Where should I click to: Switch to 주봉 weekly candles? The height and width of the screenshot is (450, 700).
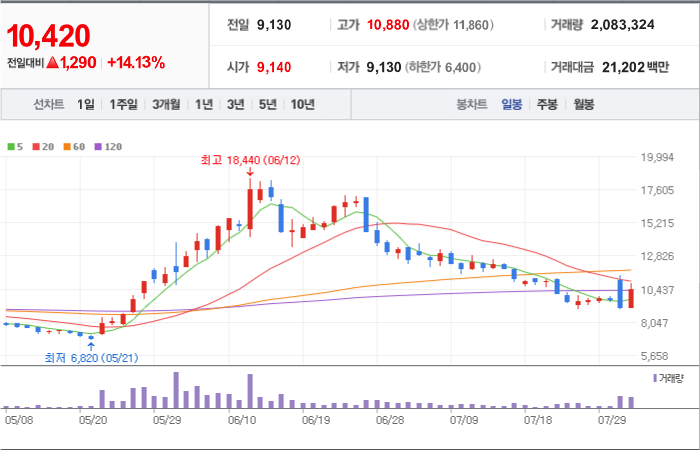[x=547, y=105]
